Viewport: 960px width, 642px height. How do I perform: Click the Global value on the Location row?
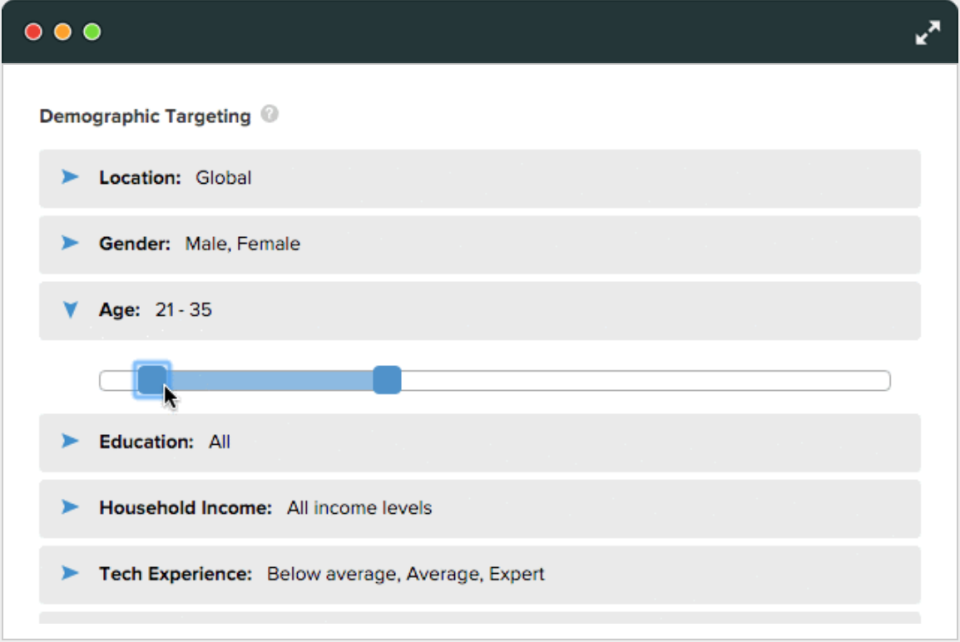223,177
